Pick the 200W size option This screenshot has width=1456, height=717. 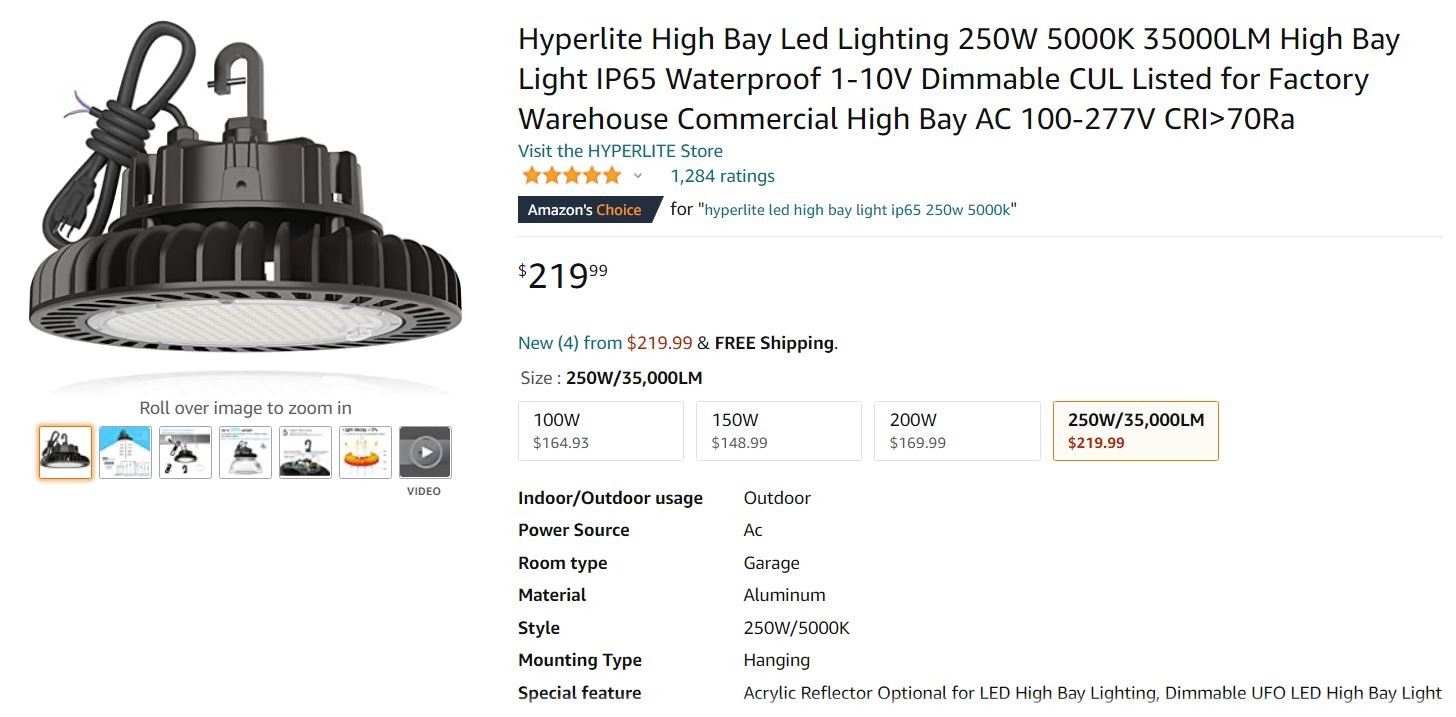956,431
